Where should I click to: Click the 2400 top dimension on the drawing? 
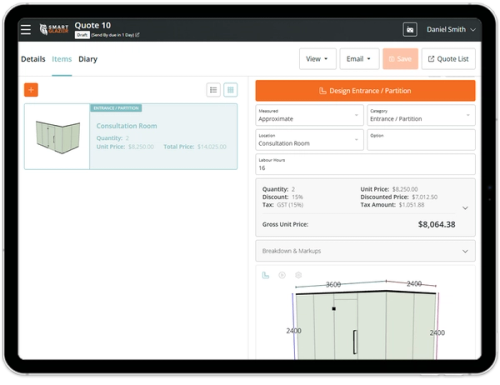click(414, 284)
